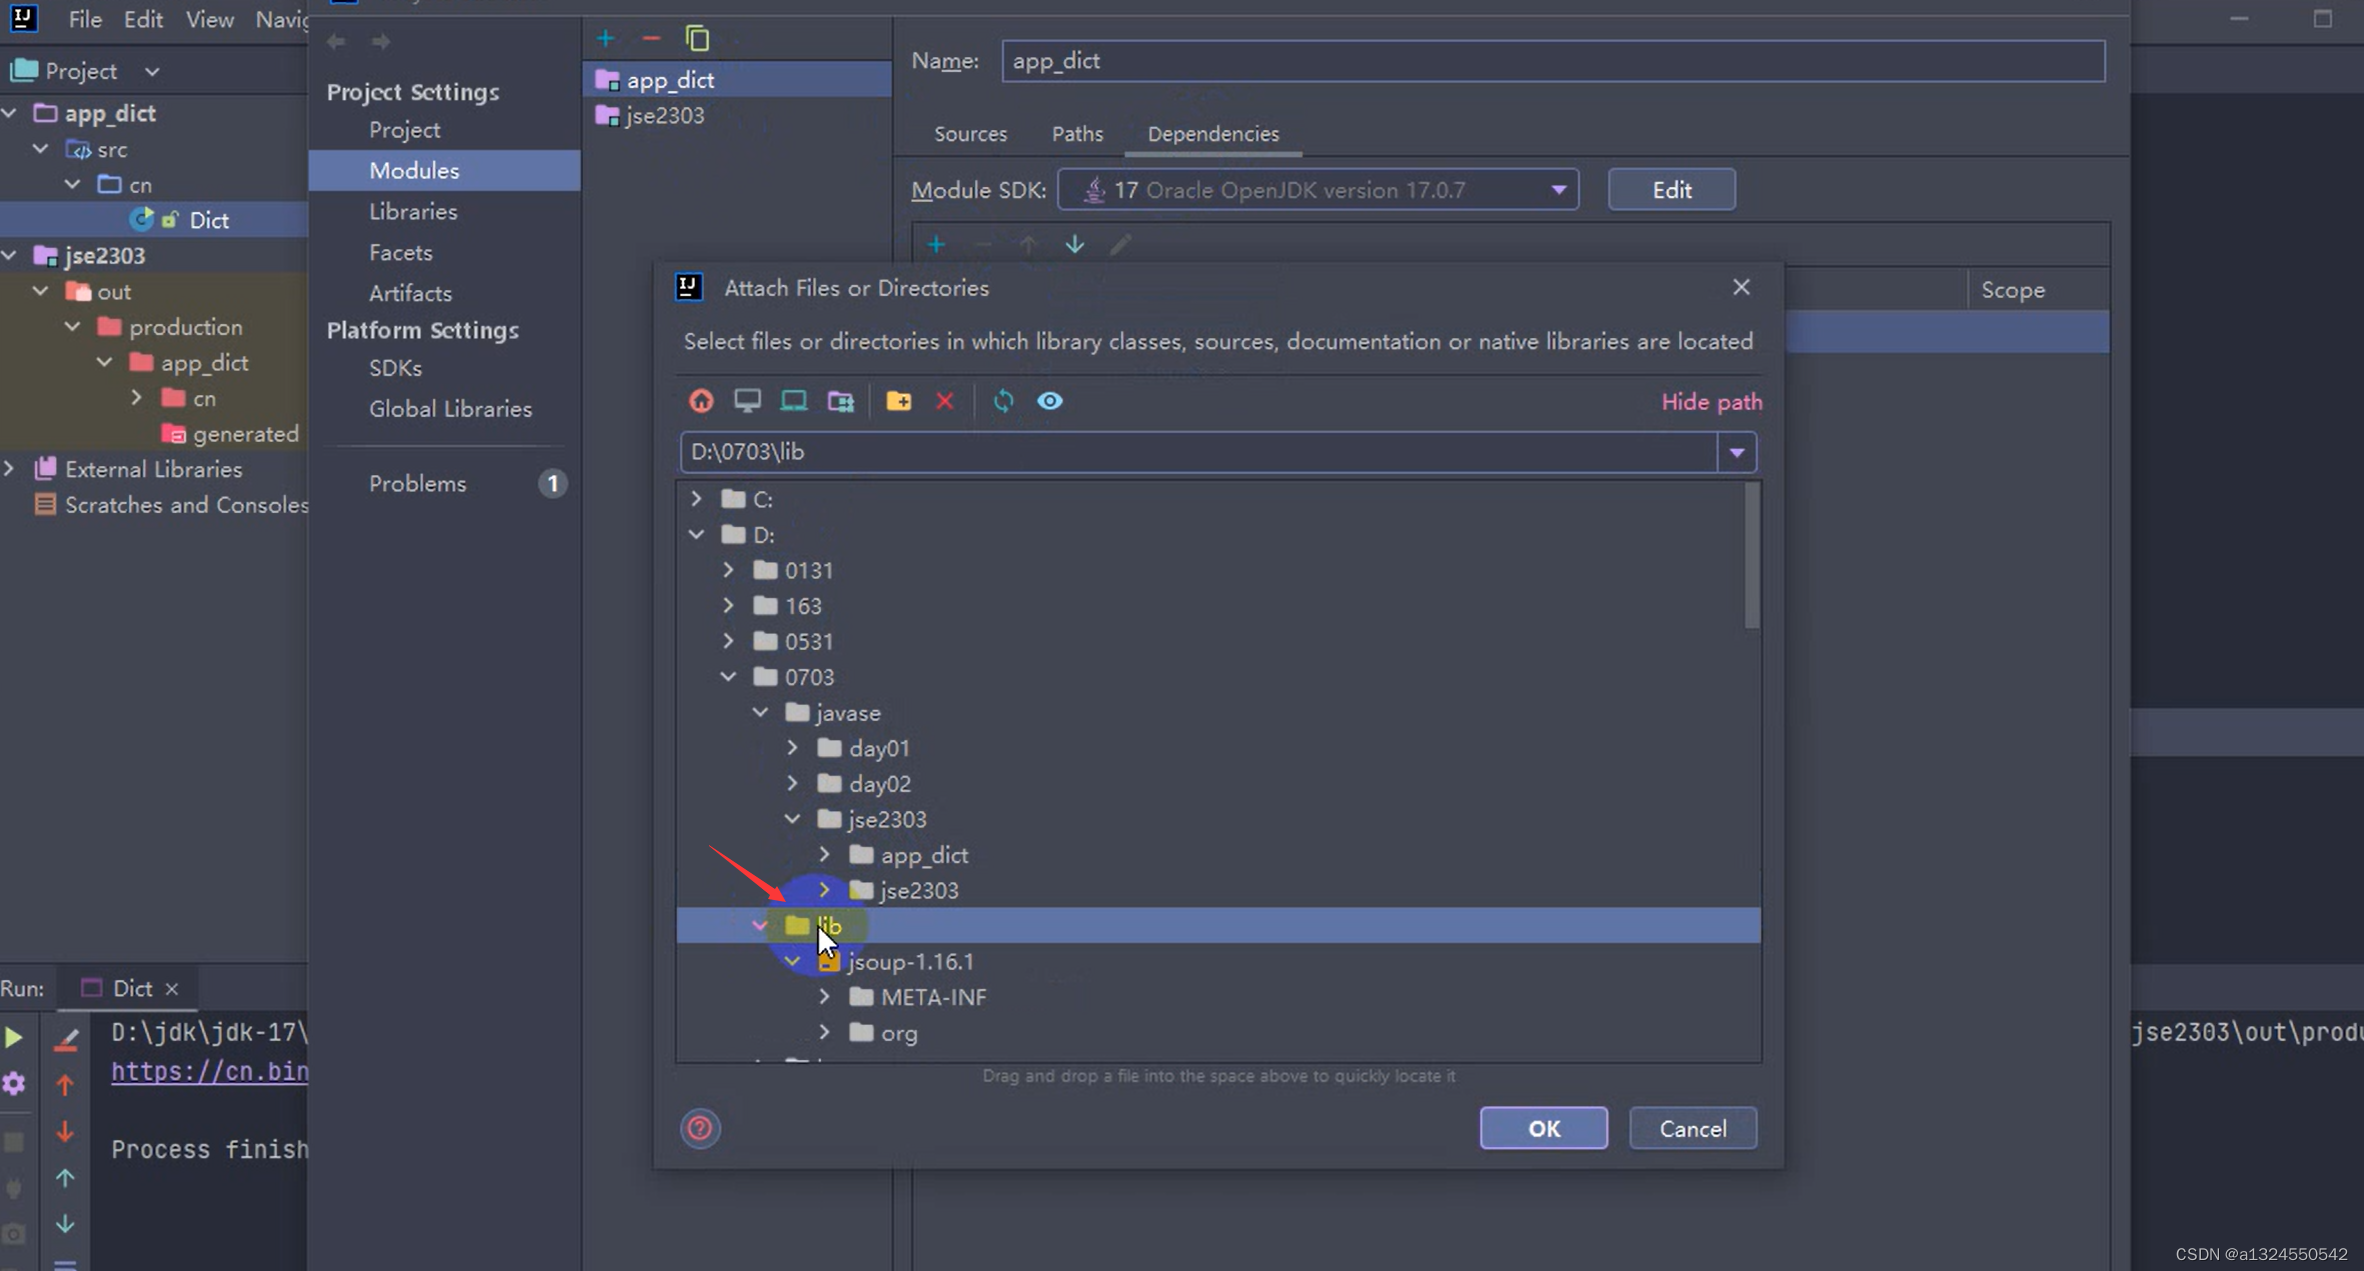Open the Module SDK dropdown
The image size is (2364, 1271).
tap(1557, 190)
